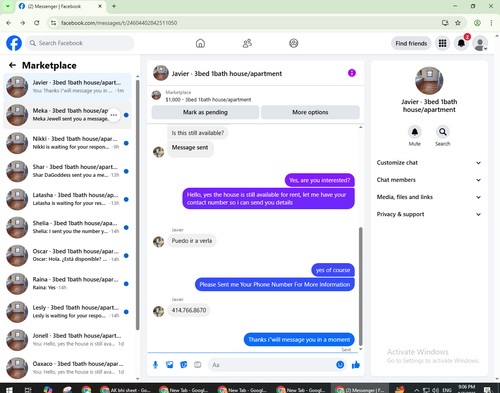Open the Lesly conversation in list
This screenshot has width=500, height=393.
point(67,312)
